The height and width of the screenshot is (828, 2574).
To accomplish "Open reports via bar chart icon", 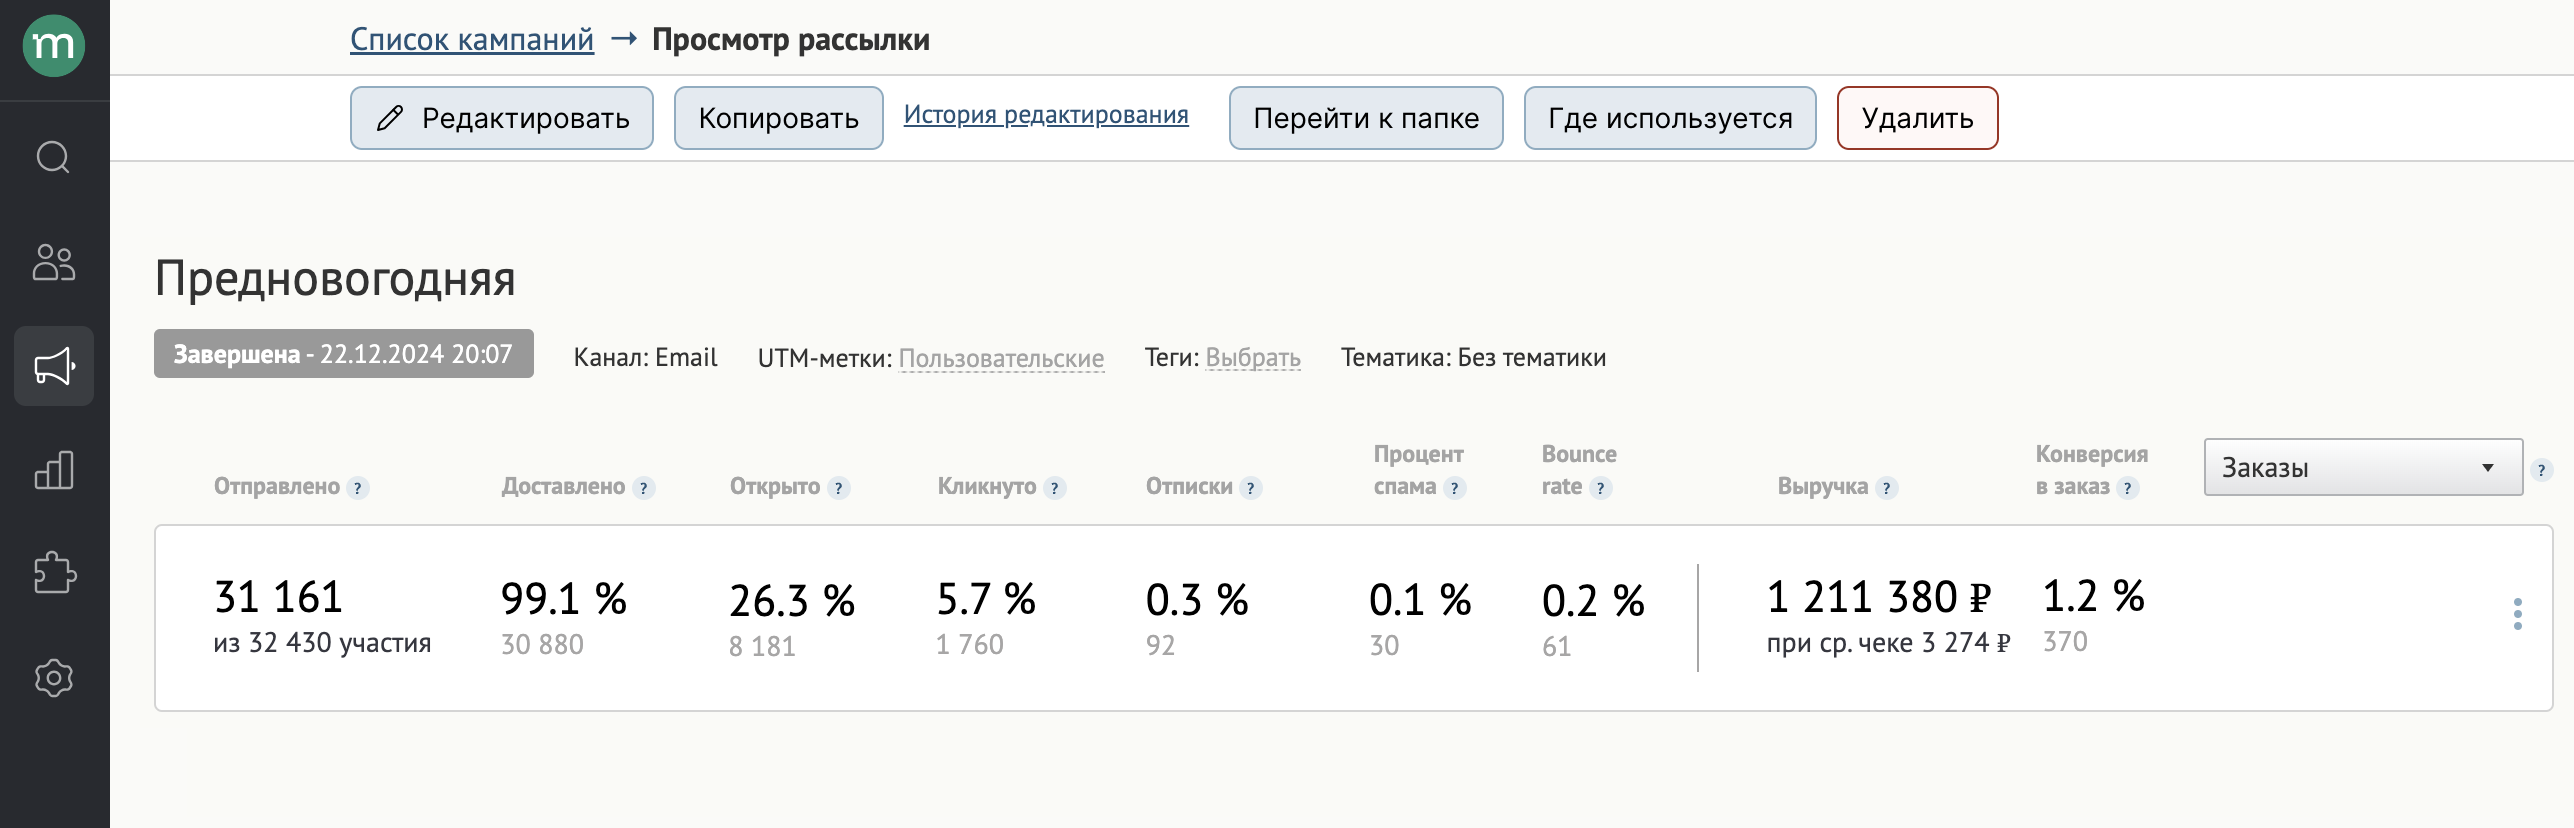I will tap(54, 470).
